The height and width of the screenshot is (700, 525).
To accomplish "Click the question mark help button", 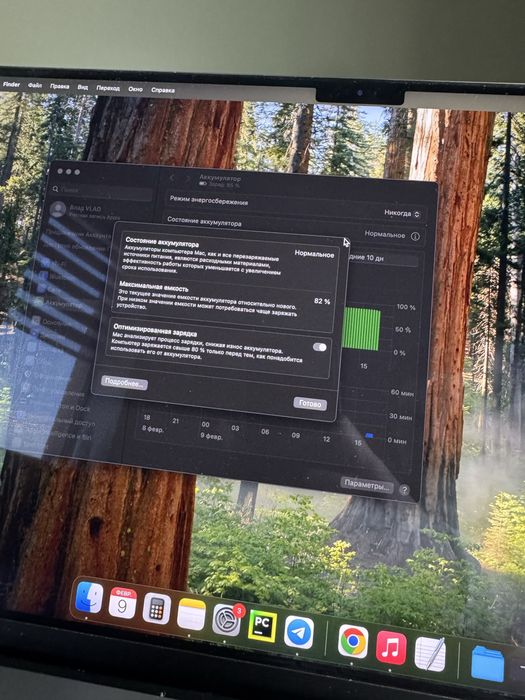I will coord(404,490).
